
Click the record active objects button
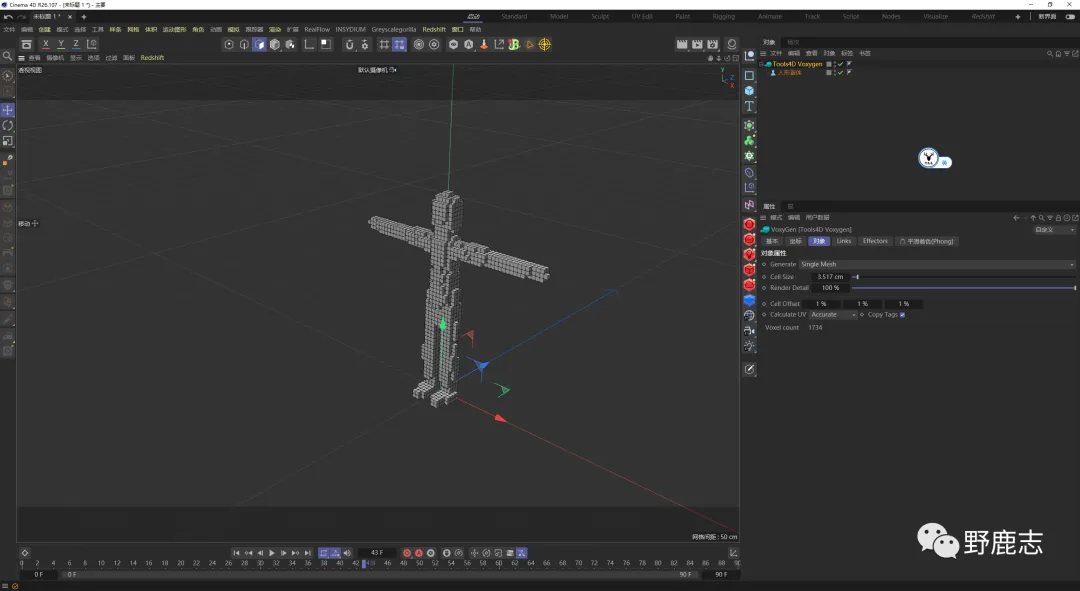pos(407,553)
